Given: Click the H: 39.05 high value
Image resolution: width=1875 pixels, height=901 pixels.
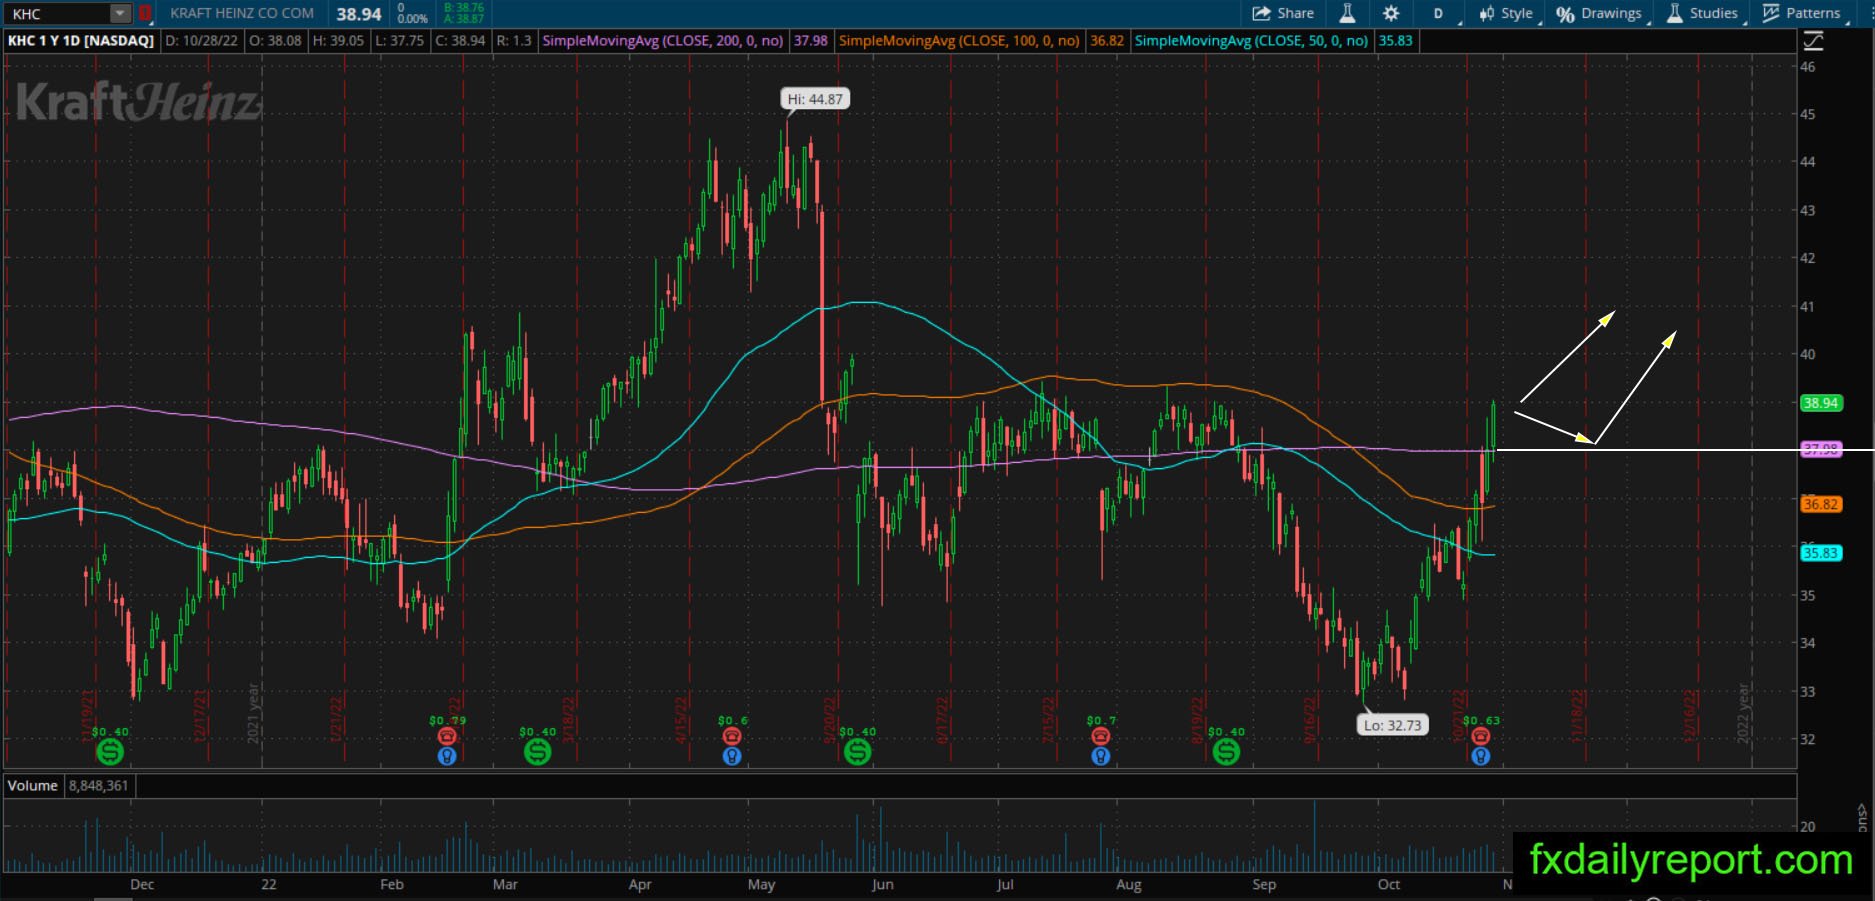Looking at the screenshot, I should click(x=338, y=41).
